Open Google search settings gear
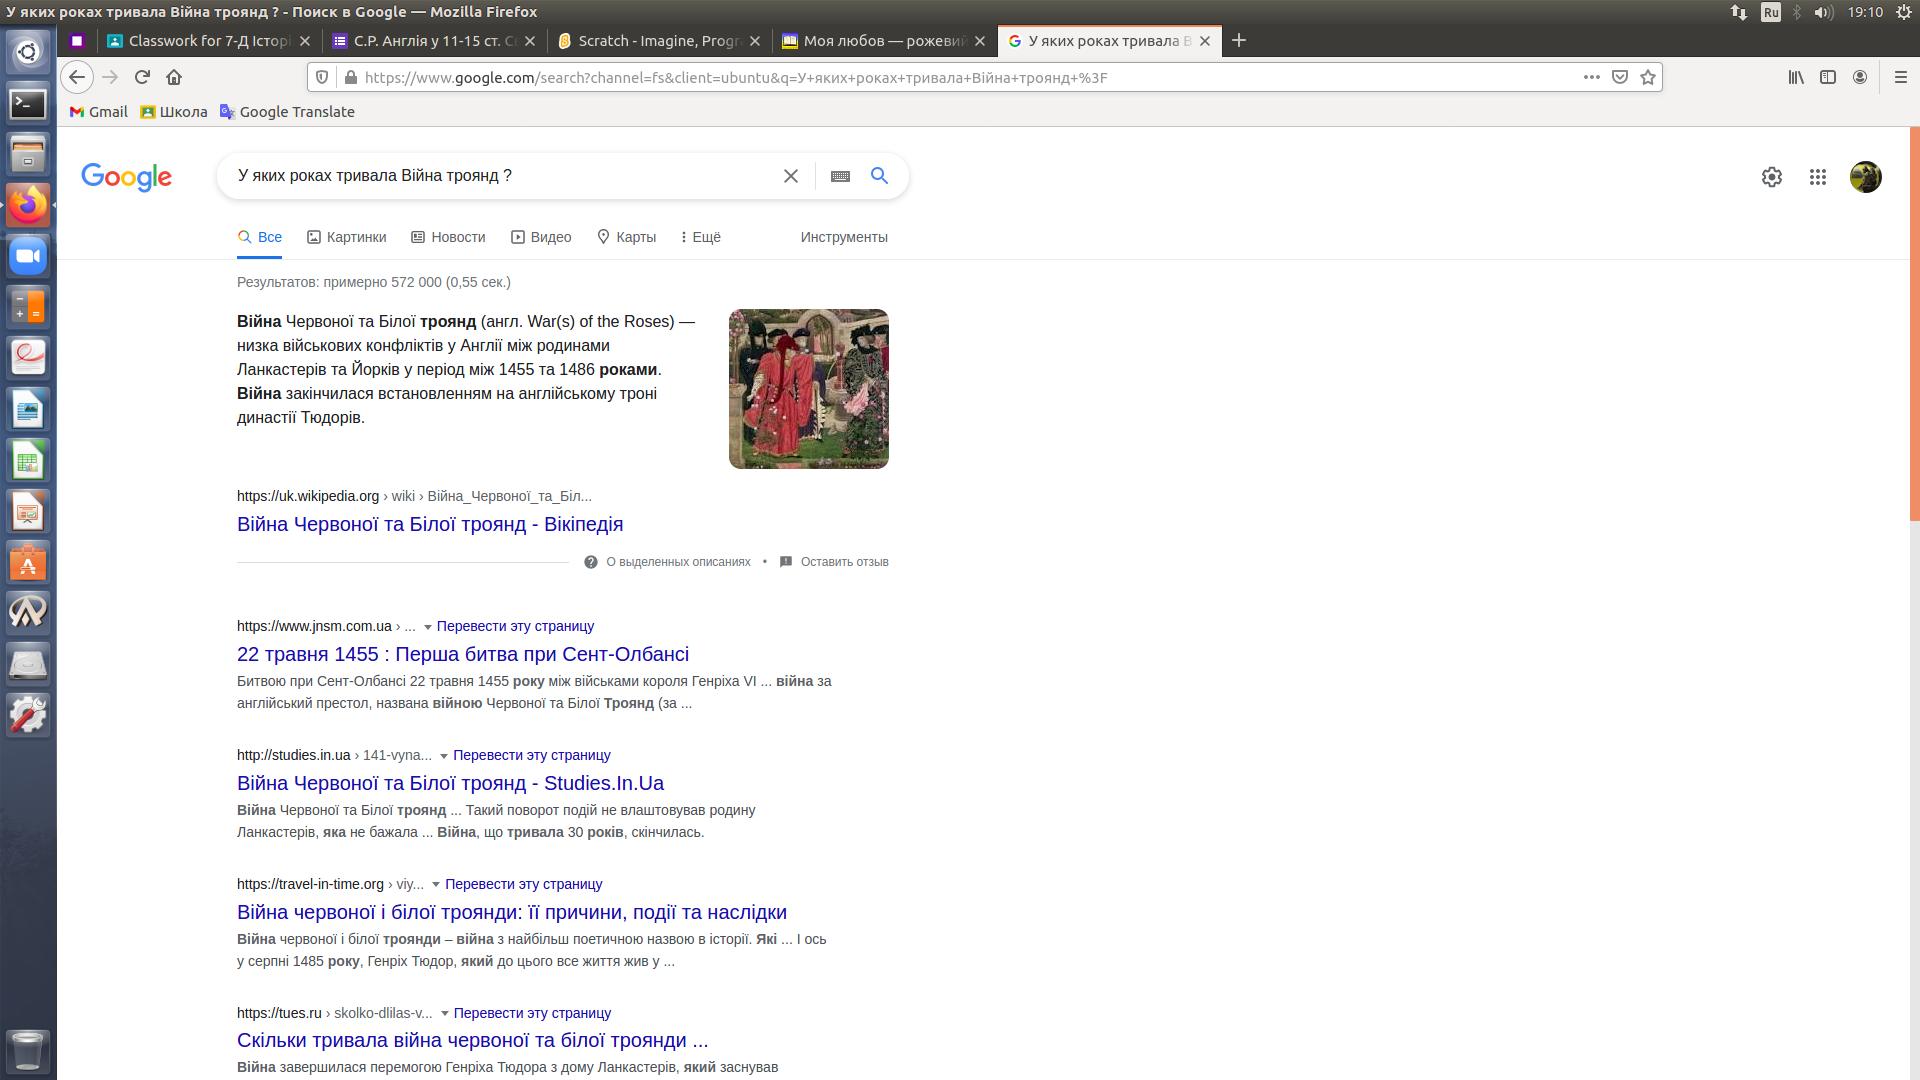This screenshot has height=1080, width=1920. pos(1771,177)
